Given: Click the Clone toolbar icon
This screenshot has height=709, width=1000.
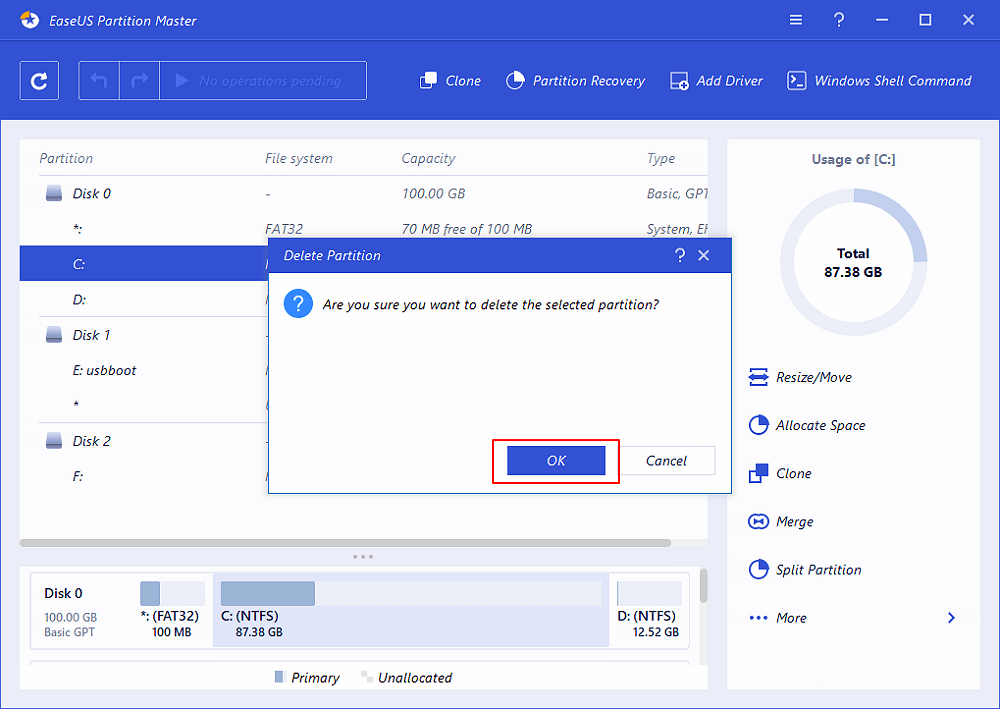Looking at the screenshot, I should [429, 81].
